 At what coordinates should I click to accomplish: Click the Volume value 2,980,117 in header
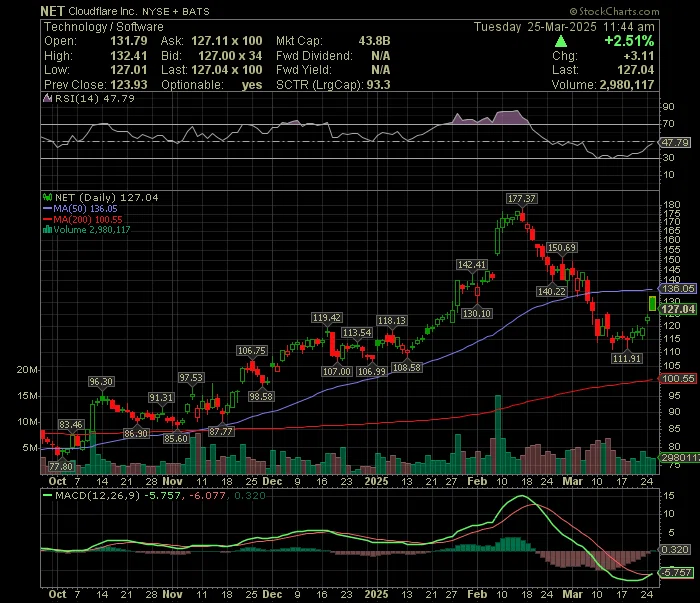click(627, 85)
